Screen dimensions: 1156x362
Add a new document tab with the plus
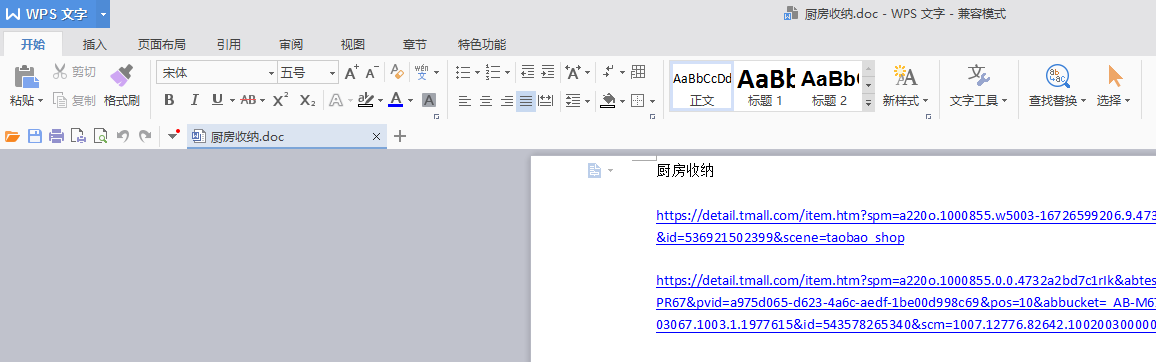click(400, 136)
